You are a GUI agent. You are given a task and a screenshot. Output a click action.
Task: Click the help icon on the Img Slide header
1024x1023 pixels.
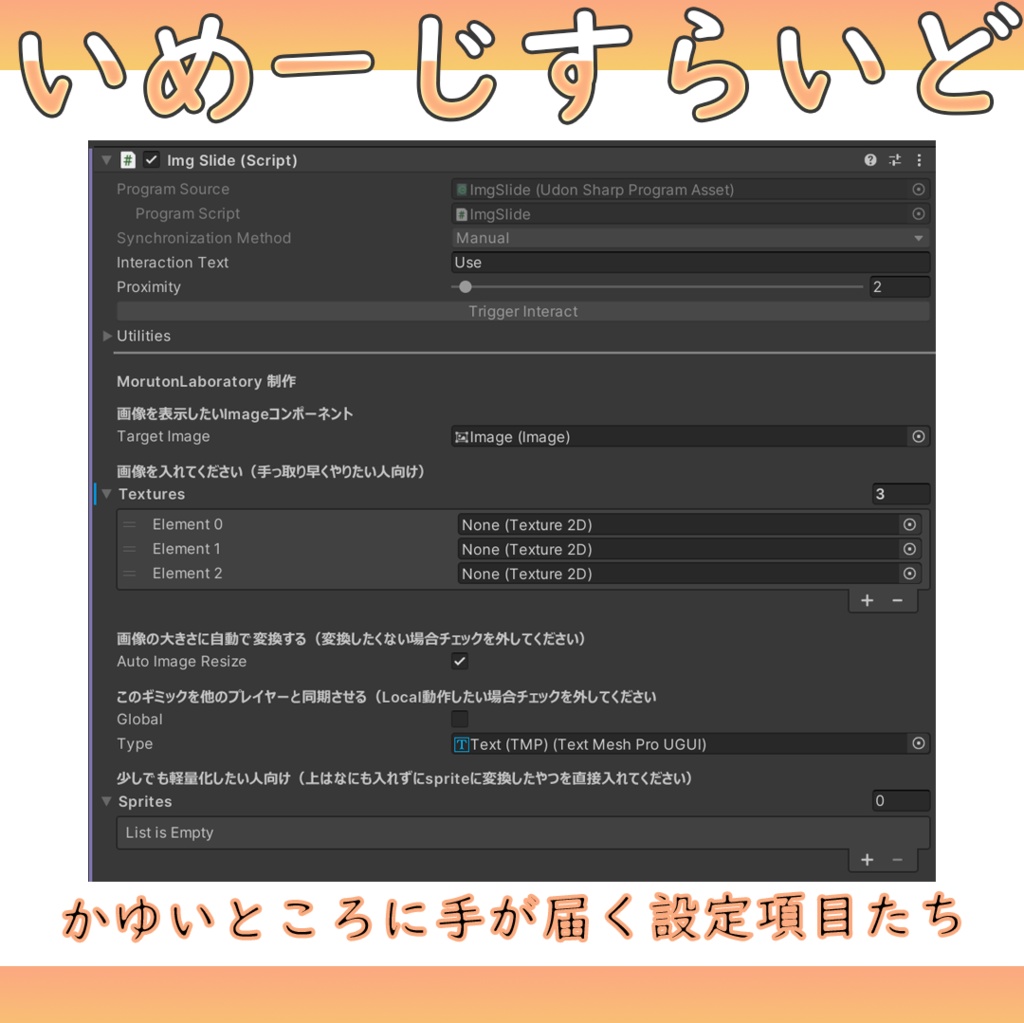869,160
